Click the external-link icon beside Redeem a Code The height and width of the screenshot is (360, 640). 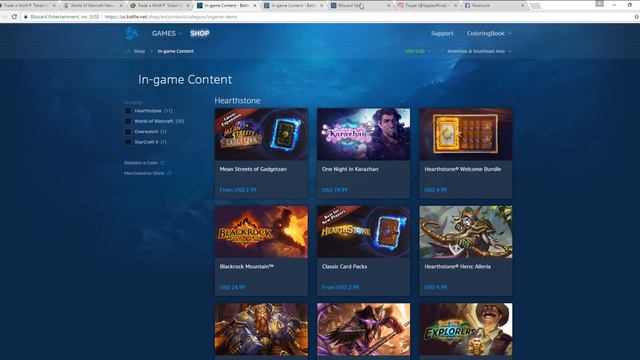coord(162,163)
